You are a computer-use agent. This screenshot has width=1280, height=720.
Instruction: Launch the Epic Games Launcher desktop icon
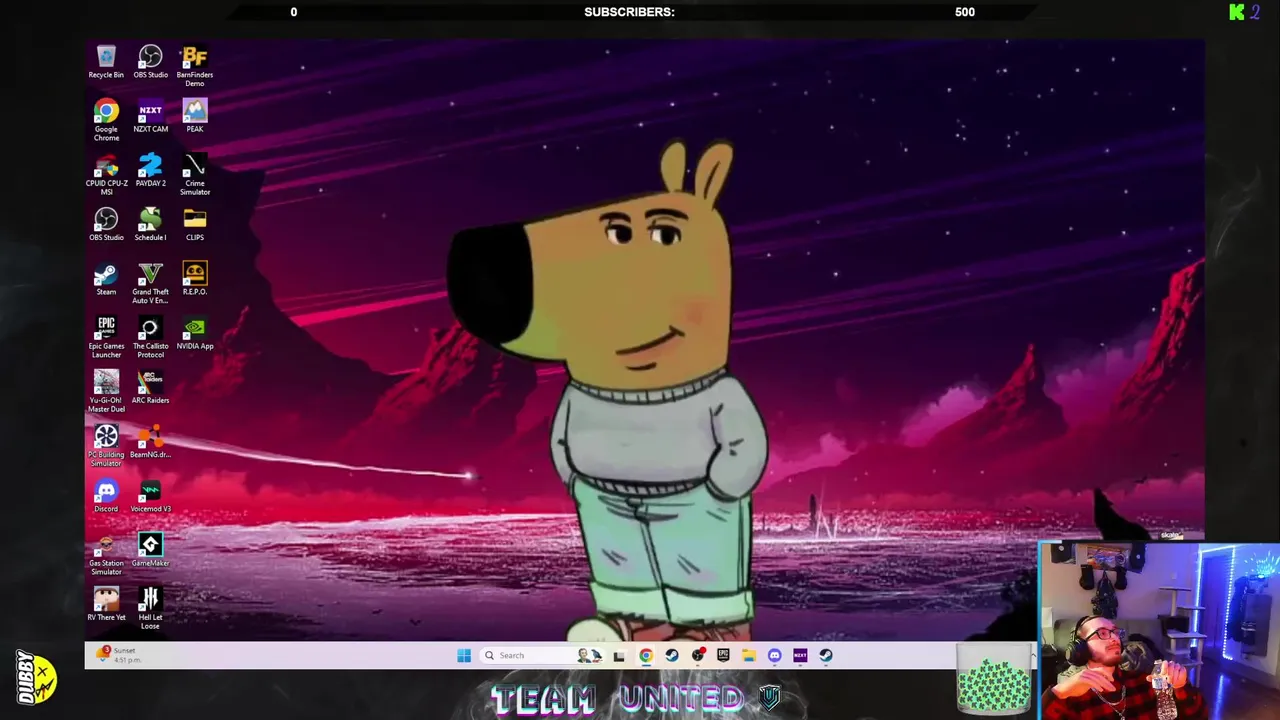(x=106, y=337)
